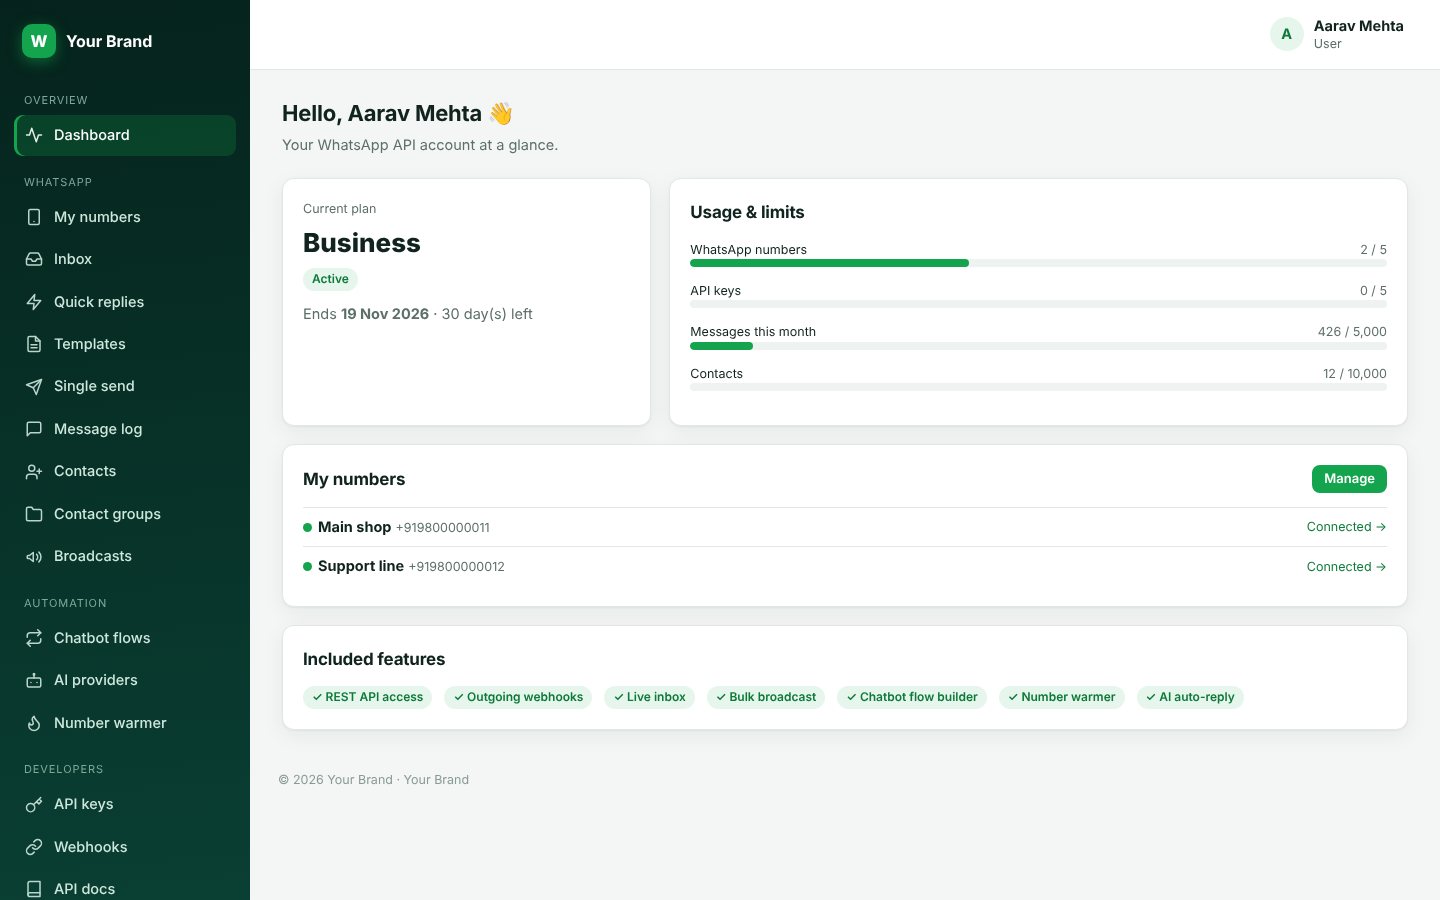Click the Broadcasts megaphone icon
The image size is (1440, 900).
point(34,556)
